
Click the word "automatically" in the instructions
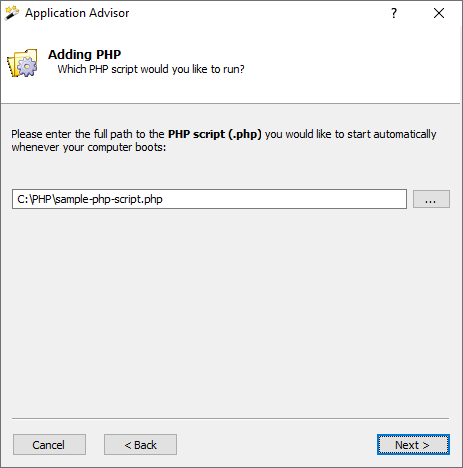pos(405,134)
